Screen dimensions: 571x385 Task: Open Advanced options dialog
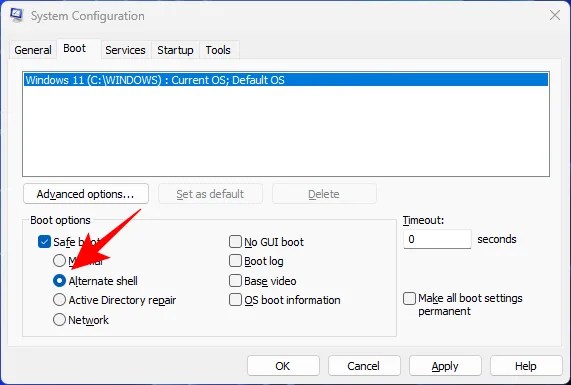click(86, 194)
